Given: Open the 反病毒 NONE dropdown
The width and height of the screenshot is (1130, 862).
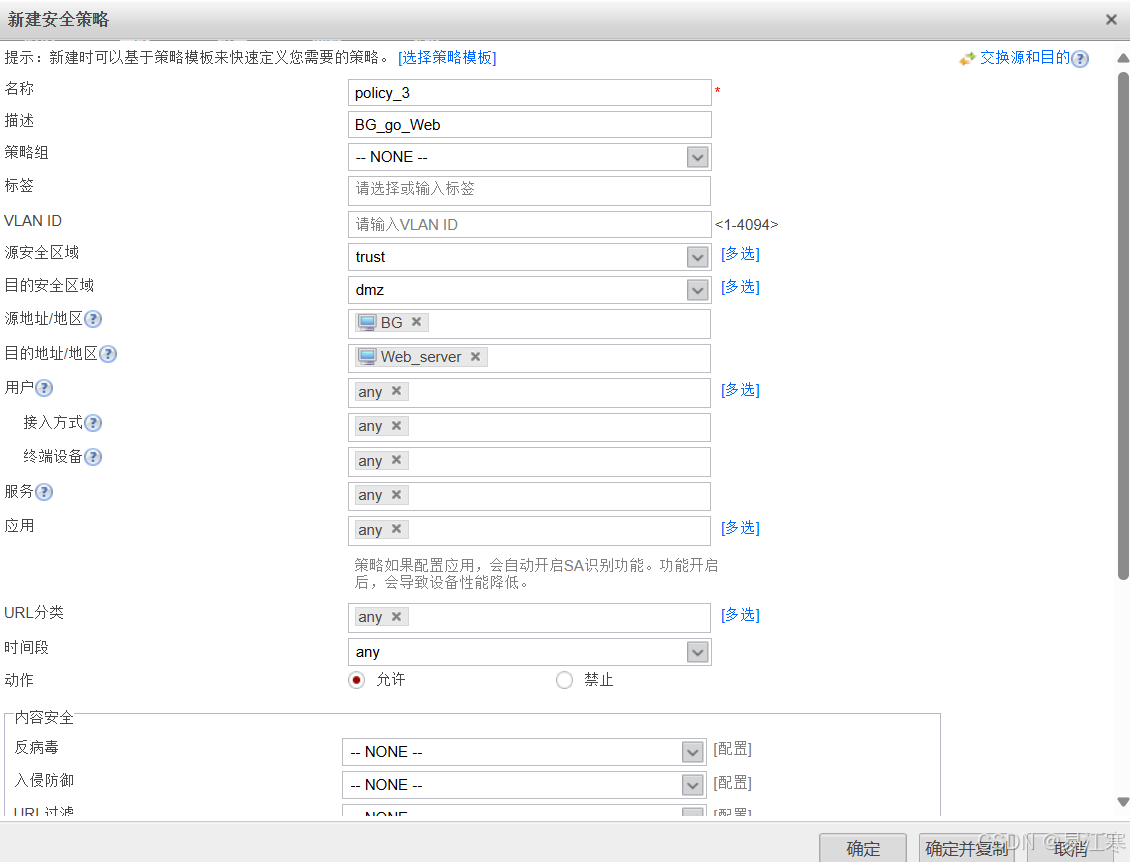Looking at the screenshot, I should (x=692, y=752).
